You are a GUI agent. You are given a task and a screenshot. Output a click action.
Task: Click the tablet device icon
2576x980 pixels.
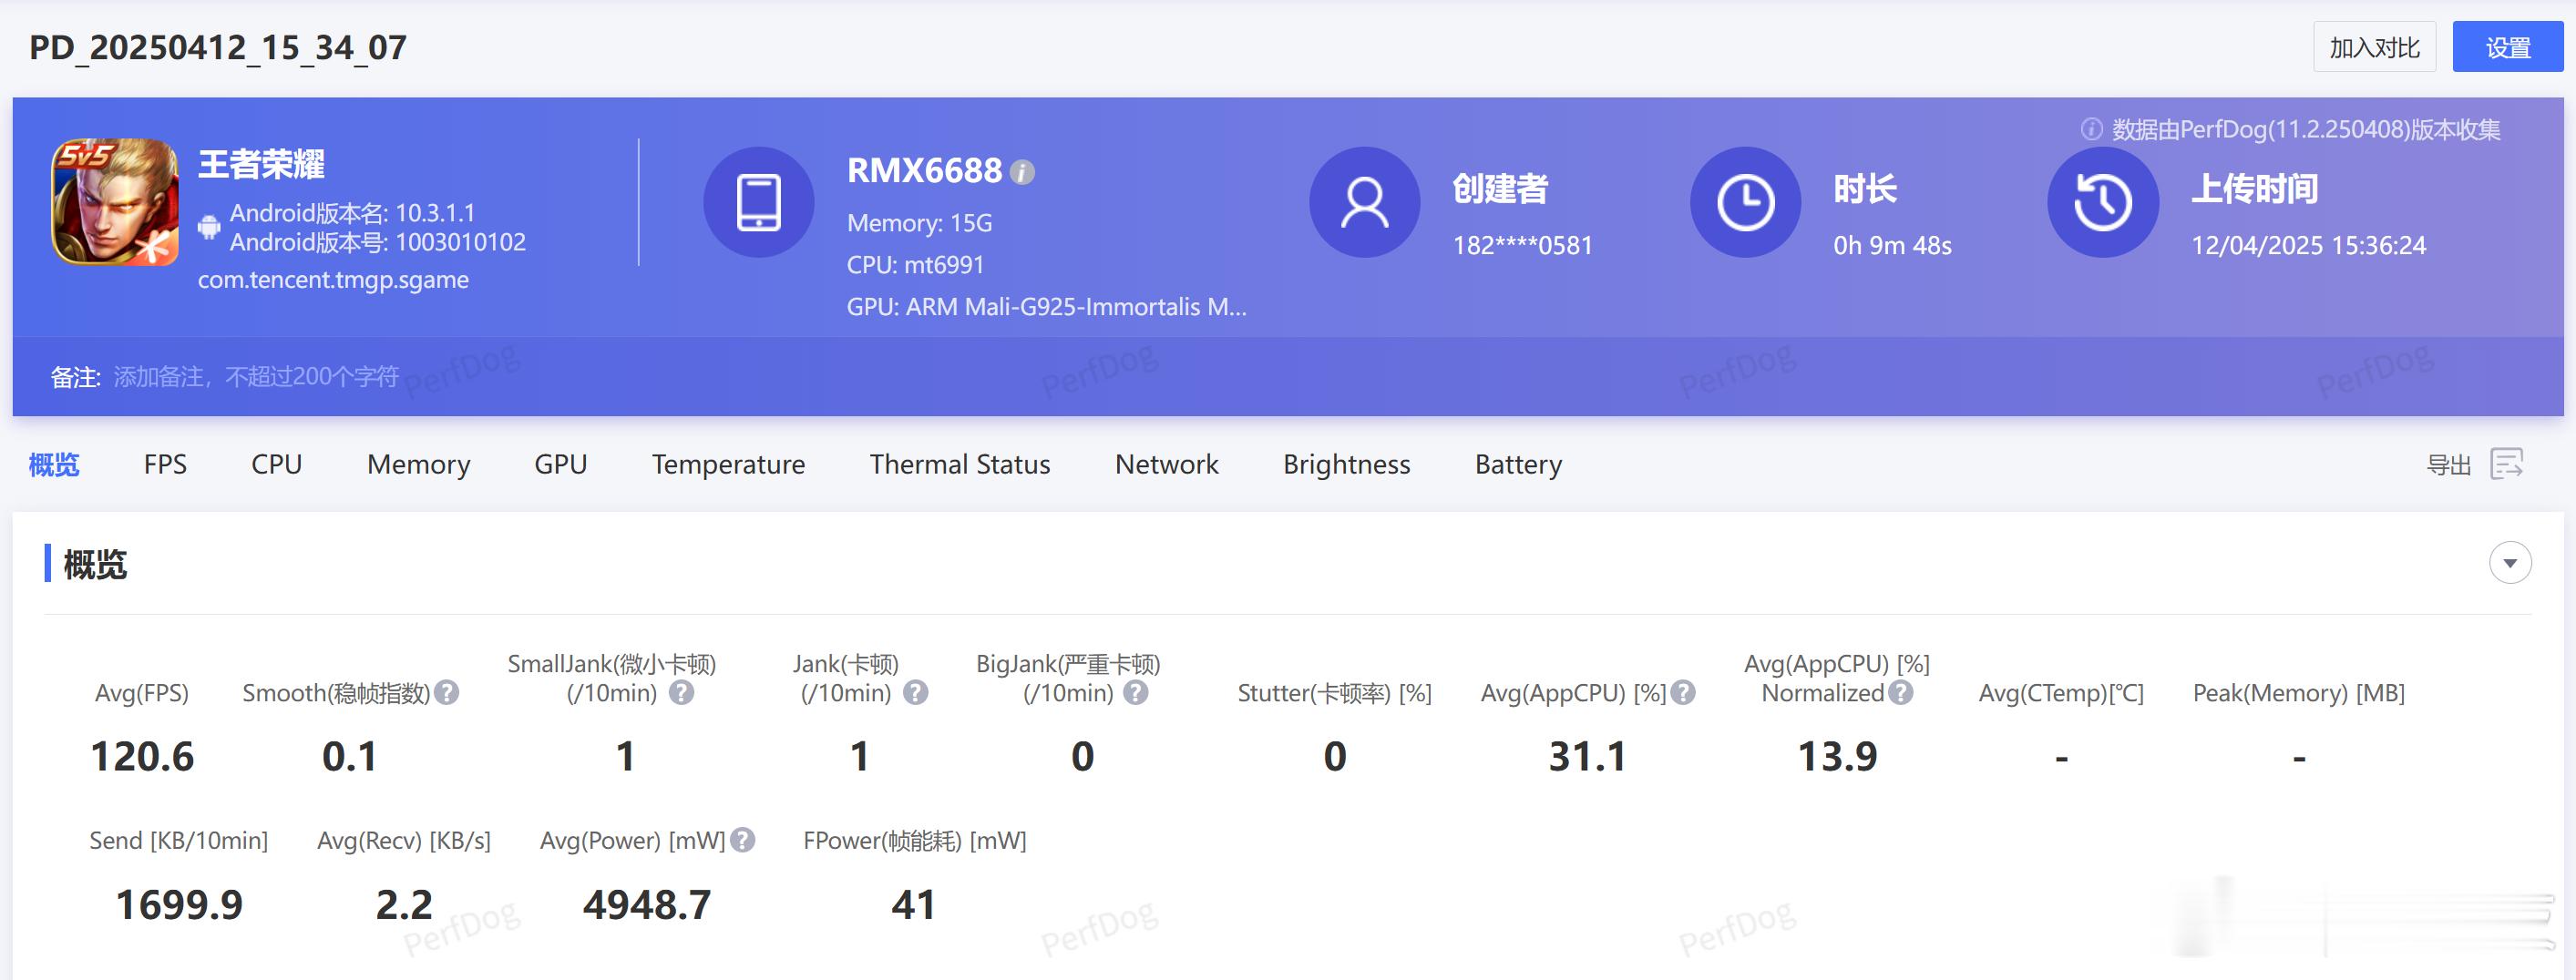tap(759, 202)
